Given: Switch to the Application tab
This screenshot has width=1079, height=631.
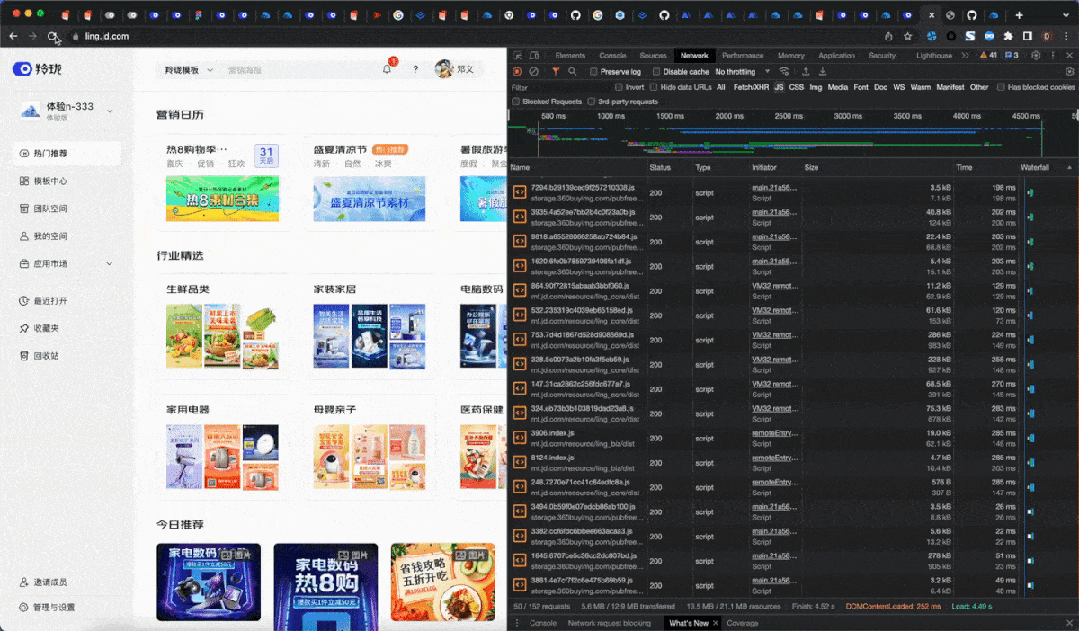Looking at the screenshot, I should click(x=836, y=56).
